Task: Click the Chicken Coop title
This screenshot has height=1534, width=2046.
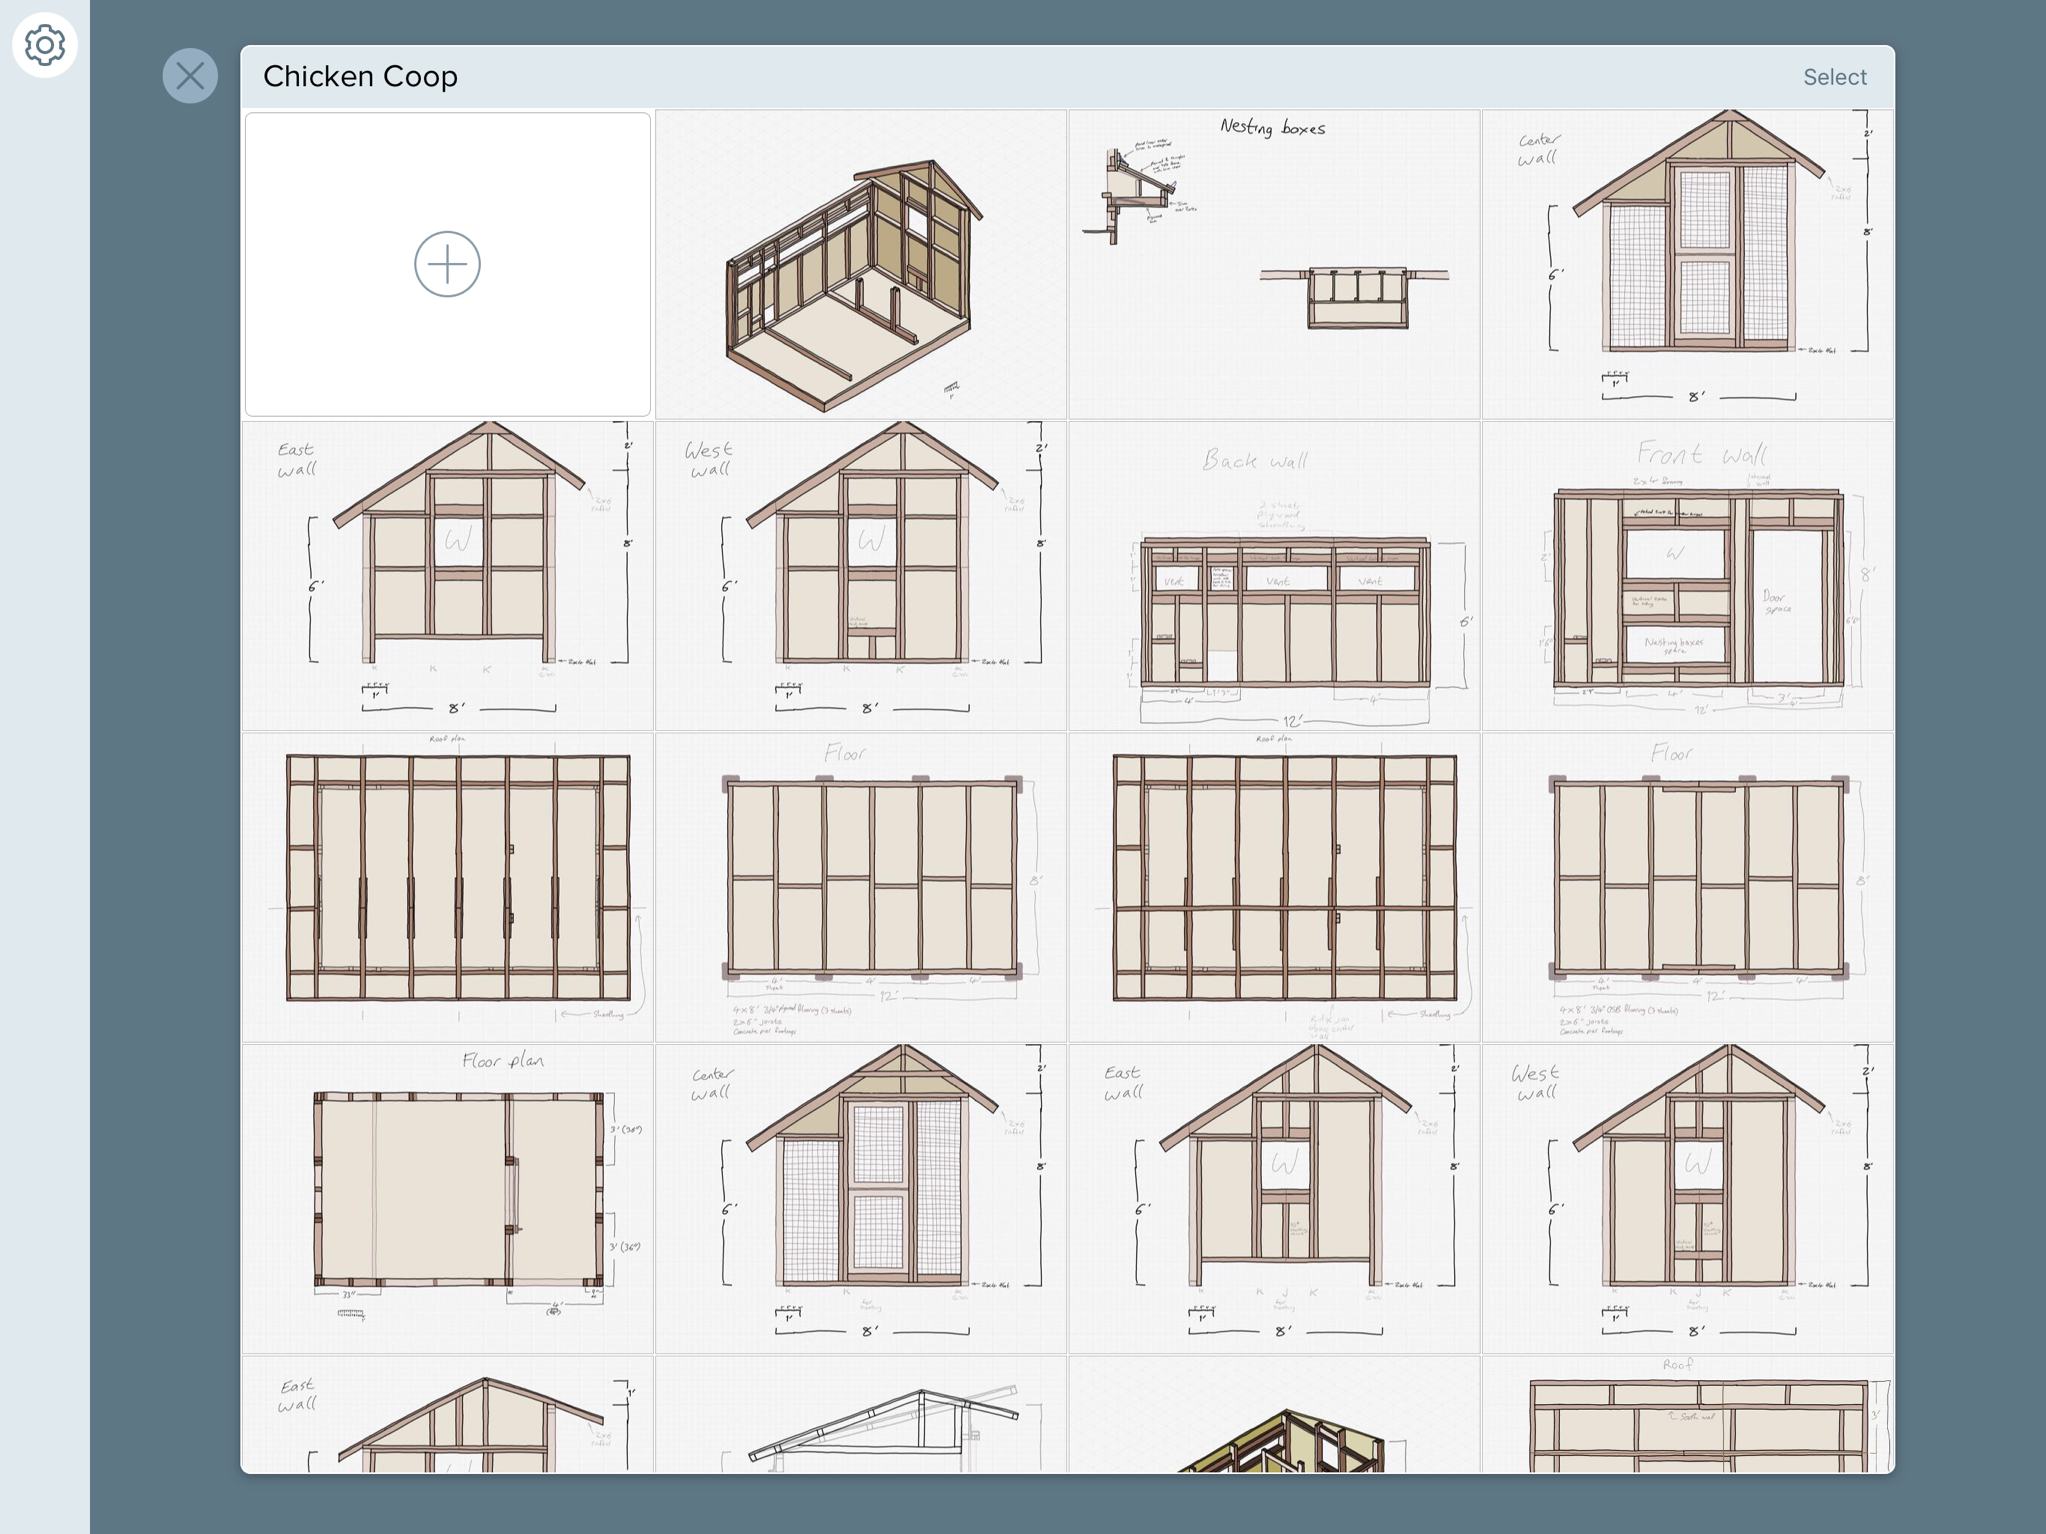Action: [360, 76]
